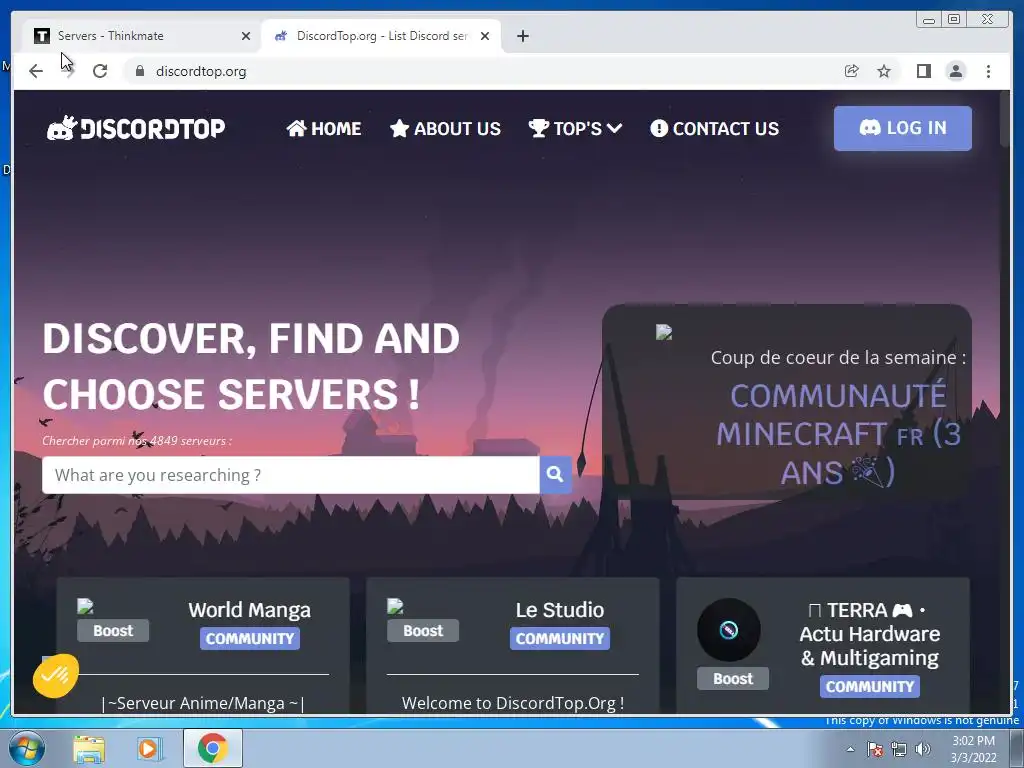Switch to the Servers - Thinkmate tab
The image size is (1024, 768).
(x=140, y=36)
